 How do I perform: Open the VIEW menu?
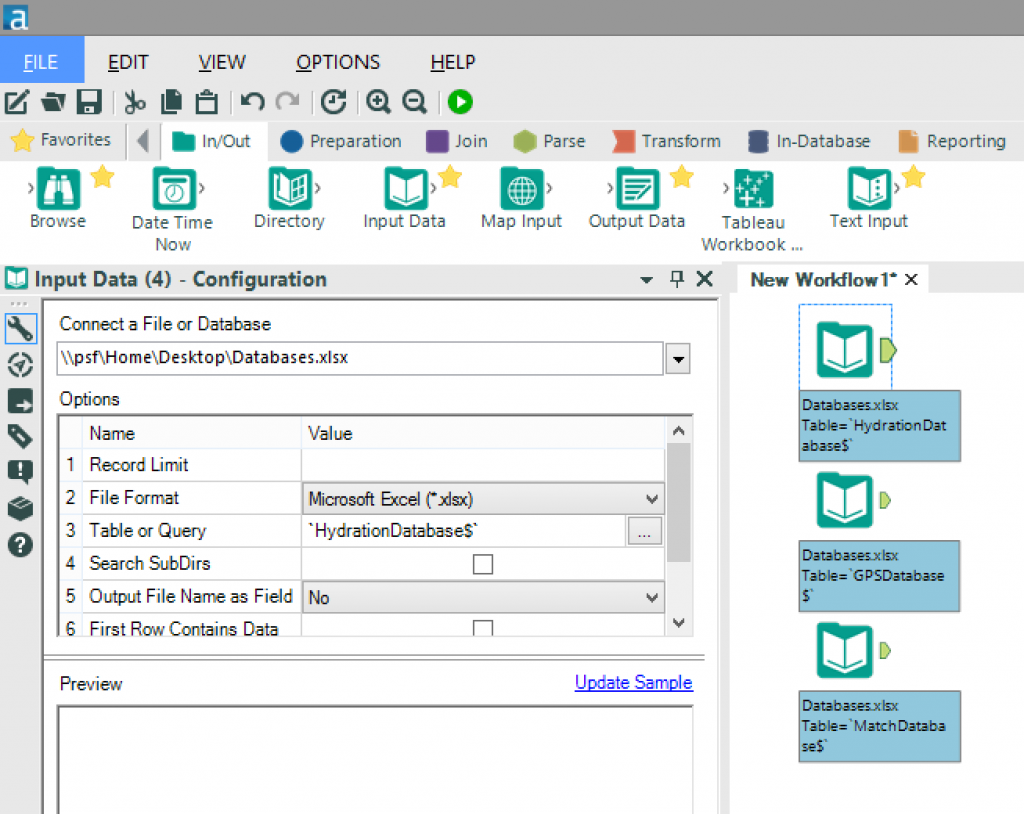point(222,62)
